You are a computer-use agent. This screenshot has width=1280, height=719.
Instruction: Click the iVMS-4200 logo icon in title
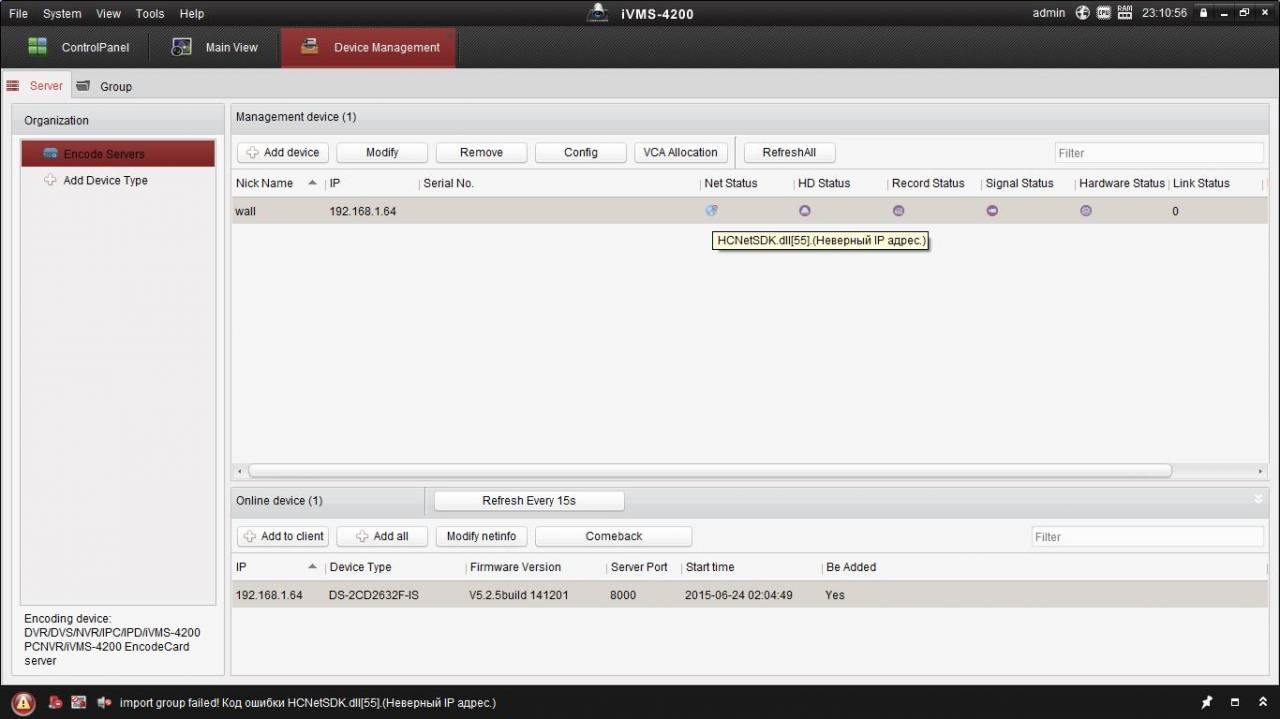(x=598, y=13)
